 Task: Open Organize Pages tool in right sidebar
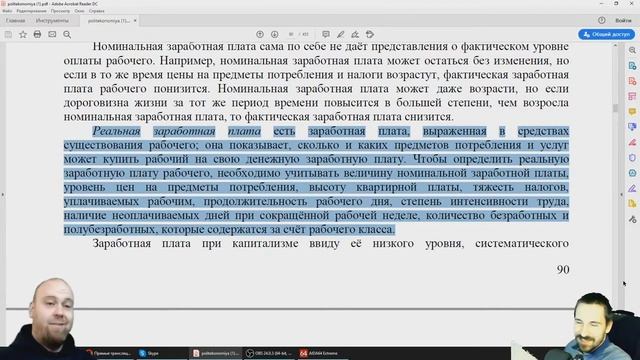click(x=632, y=96)
